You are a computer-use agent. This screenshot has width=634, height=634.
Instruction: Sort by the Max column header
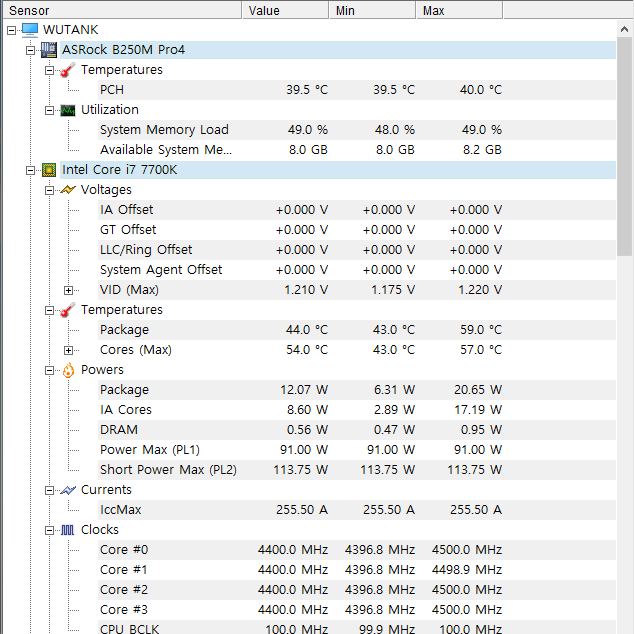click(x=460, y=10)
